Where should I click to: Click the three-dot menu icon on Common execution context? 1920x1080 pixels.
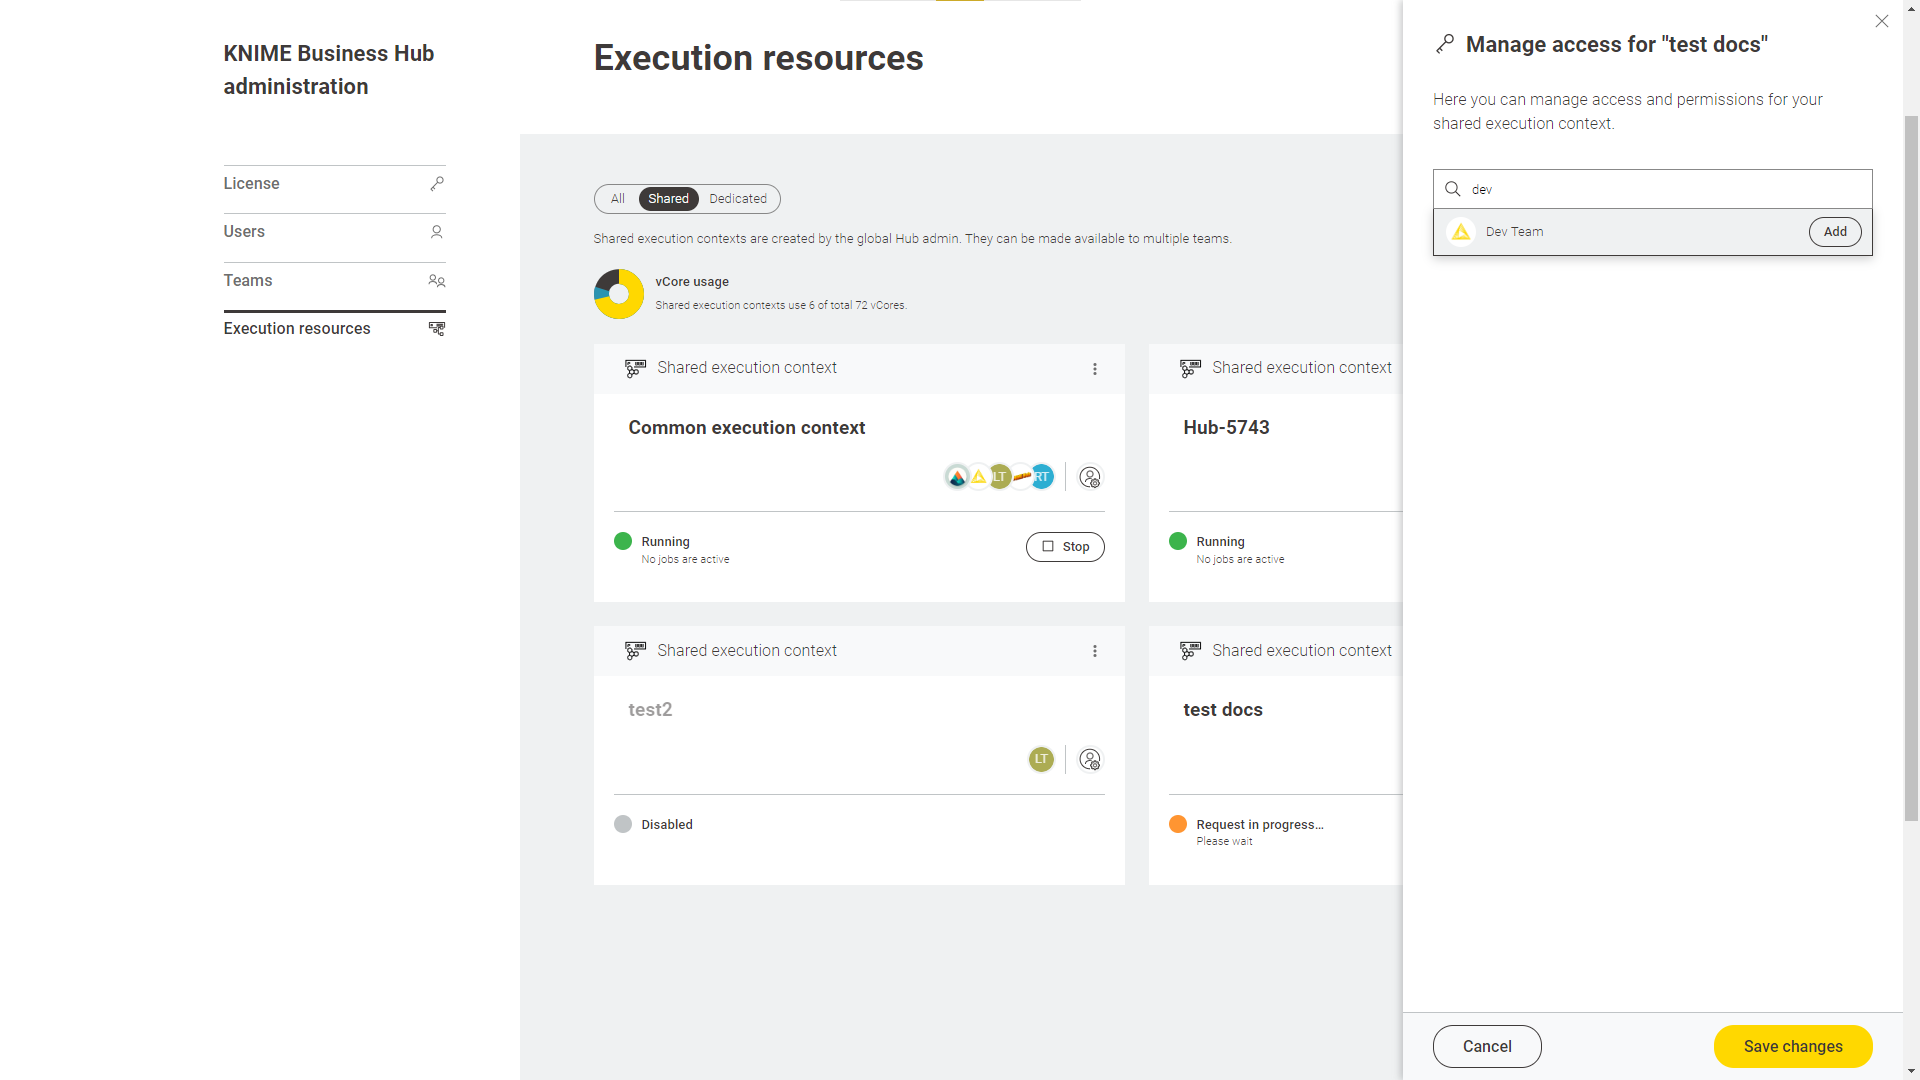pos(1095,367)
